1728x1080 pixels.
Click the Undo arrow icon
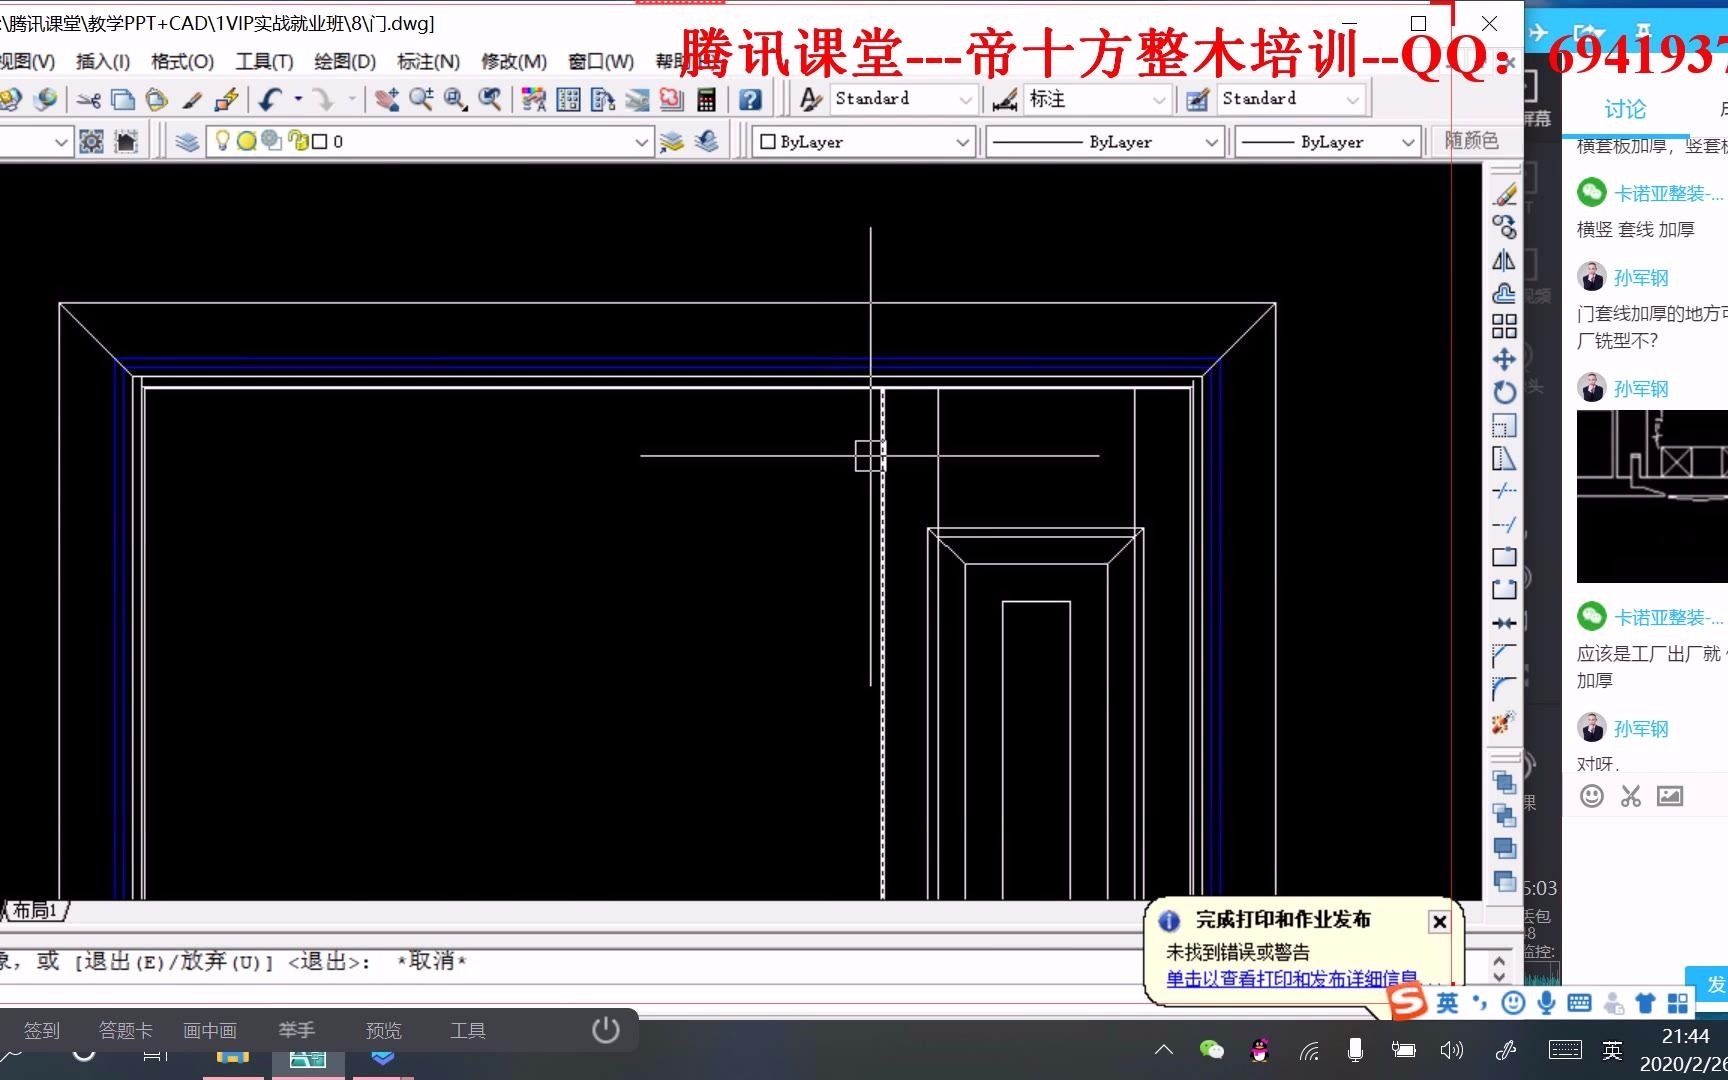point(270,100)
